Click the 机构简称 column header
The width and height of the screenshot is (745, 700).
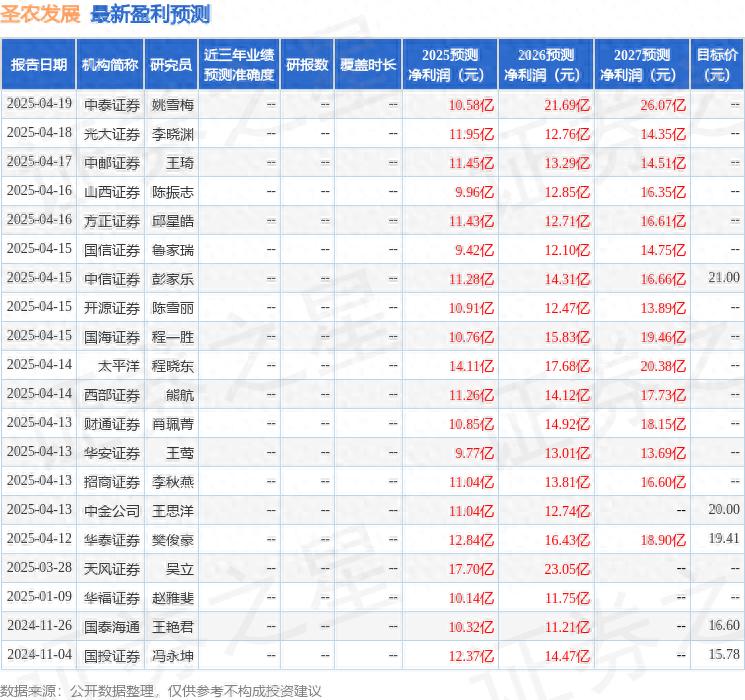point(110,65)
